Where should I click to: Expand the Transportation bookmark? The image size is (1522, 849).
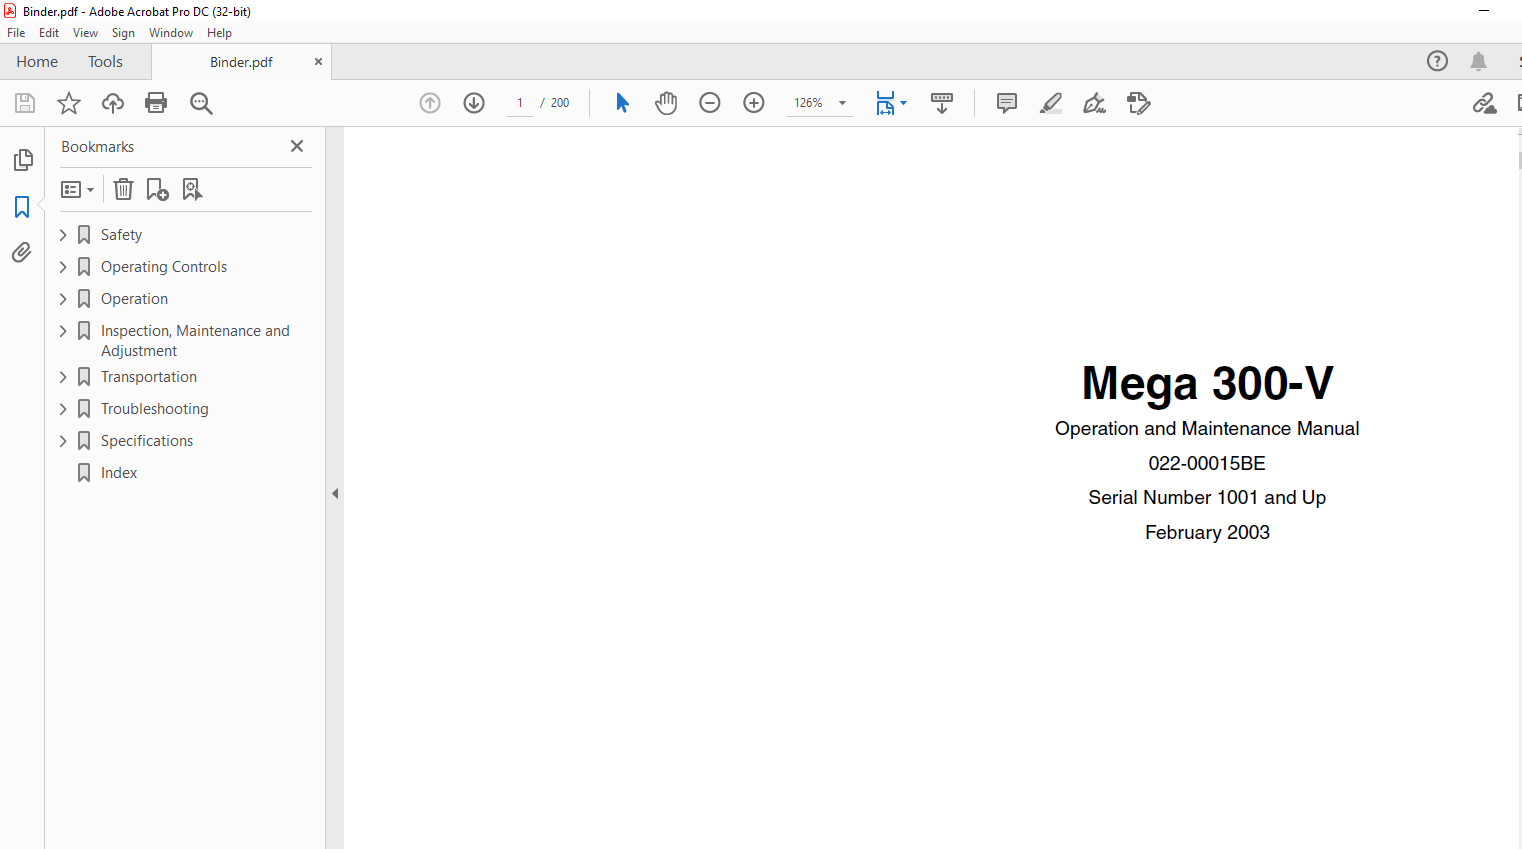tap(63, 377)
